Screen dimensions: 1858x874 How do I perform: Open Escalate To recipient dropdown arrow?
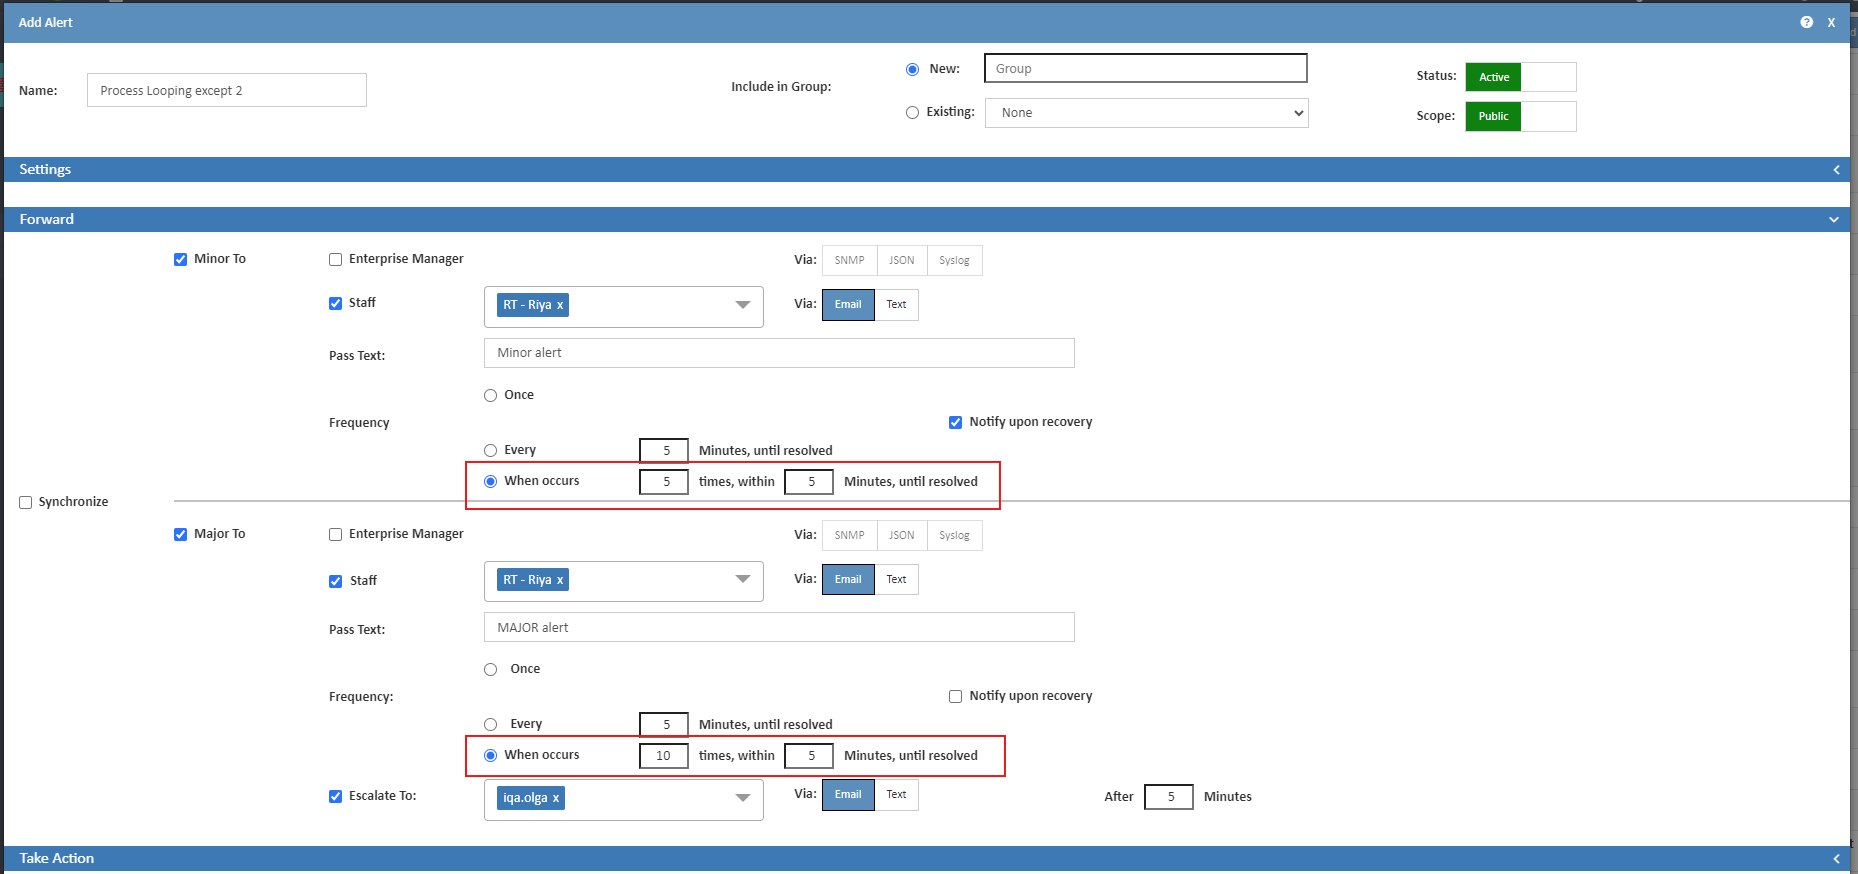(742, 798)
